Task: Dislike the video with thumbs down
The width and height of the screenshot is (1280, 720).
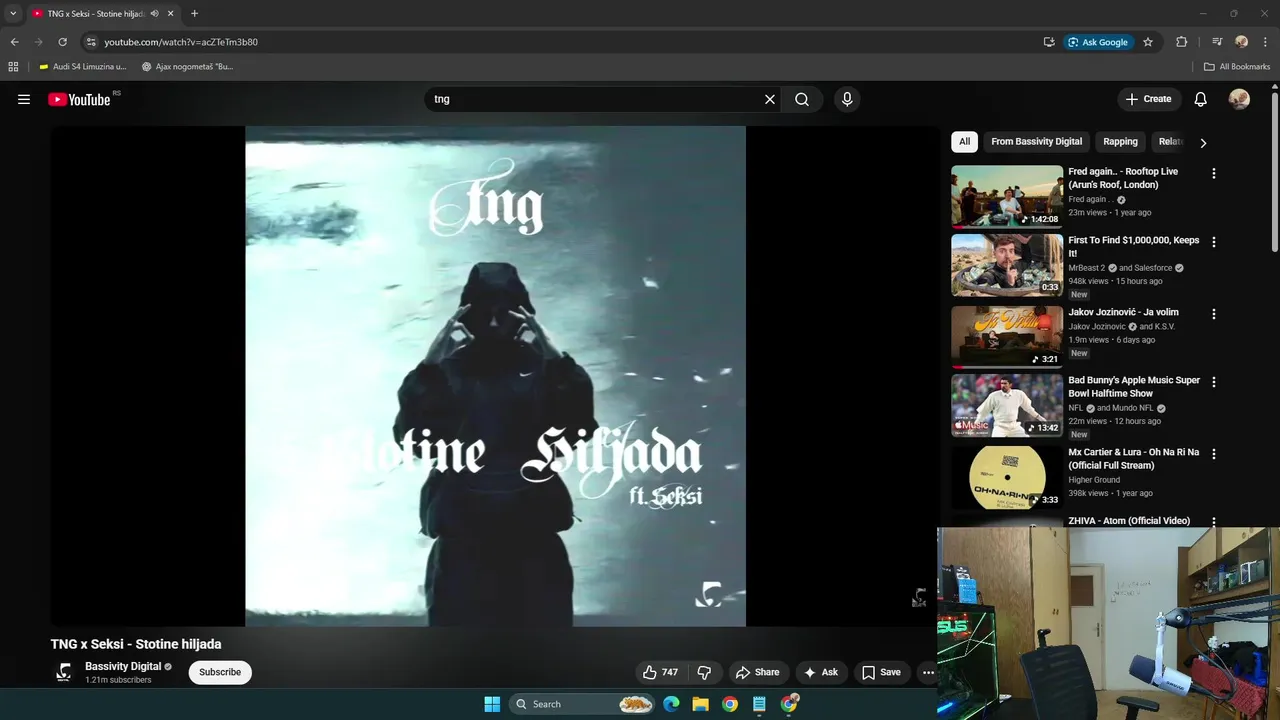Action: click(704, 672)
